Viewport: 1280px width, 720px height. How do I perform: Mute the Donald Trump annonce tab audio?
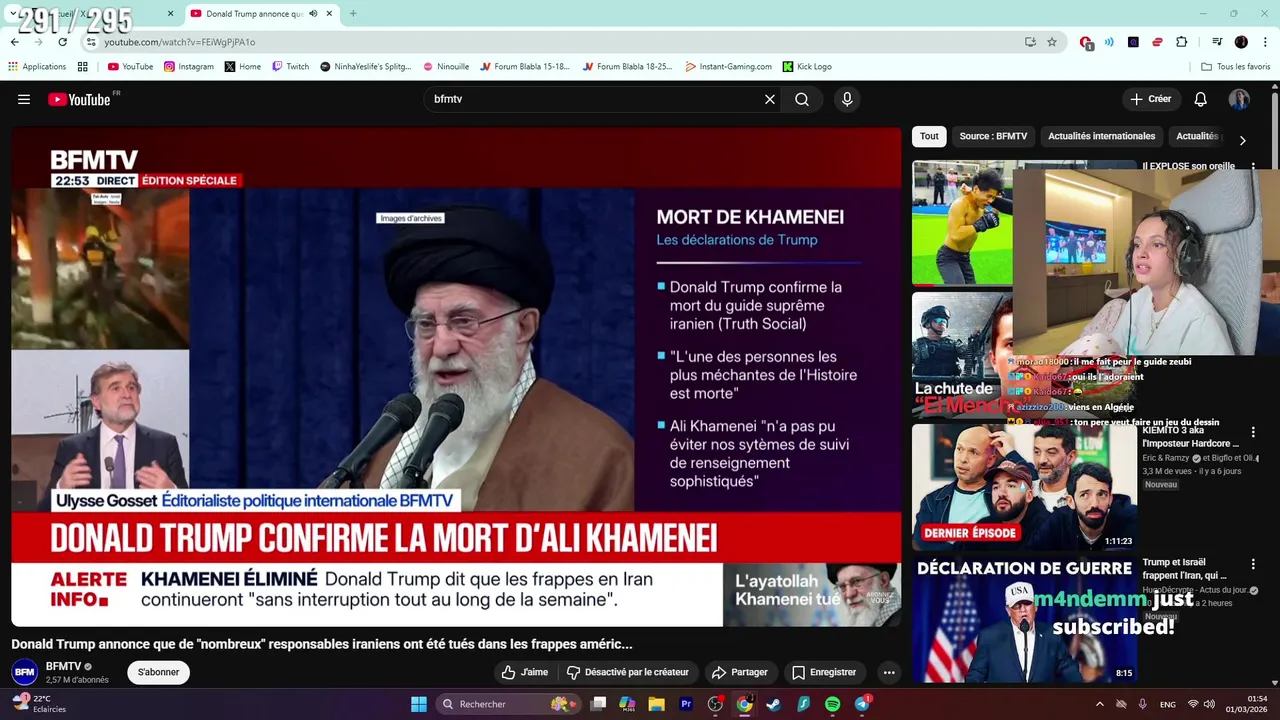click(x=313, y=14)
